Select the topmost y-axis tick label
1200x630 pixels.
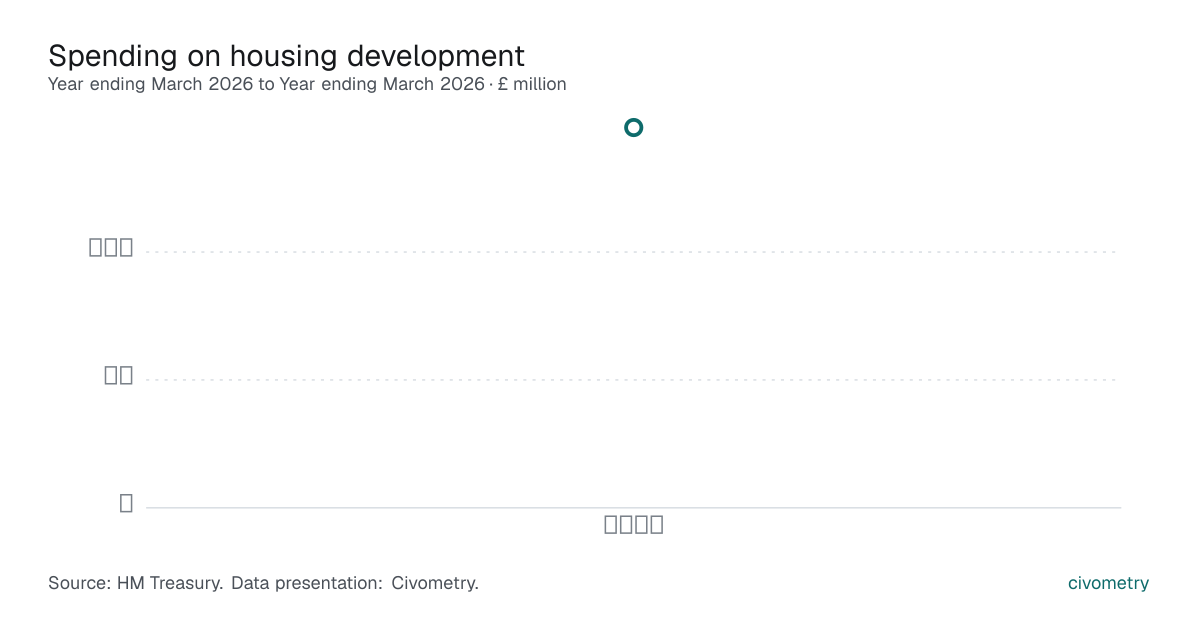pyautogui.click(x=111, y=247)
